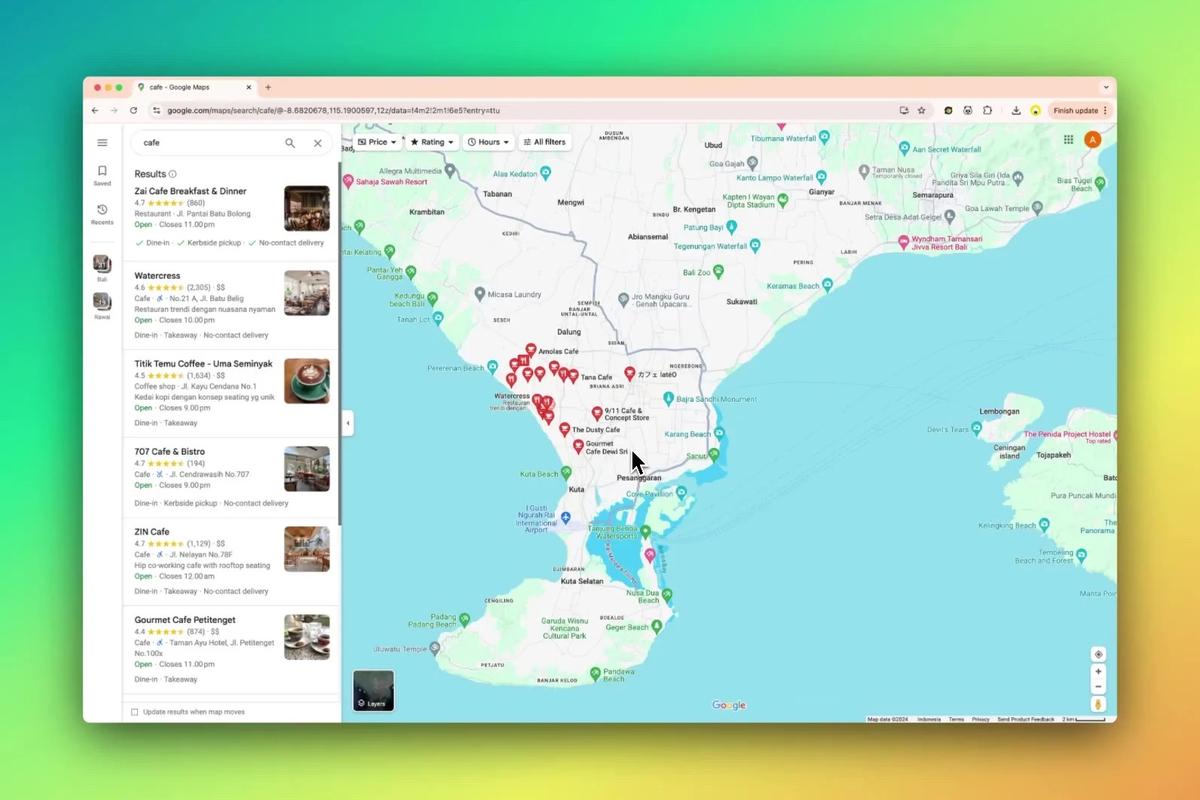Open the hamburger menu in Google Maps
Viewport: 1200px width, 800px height.
(102, 143)
